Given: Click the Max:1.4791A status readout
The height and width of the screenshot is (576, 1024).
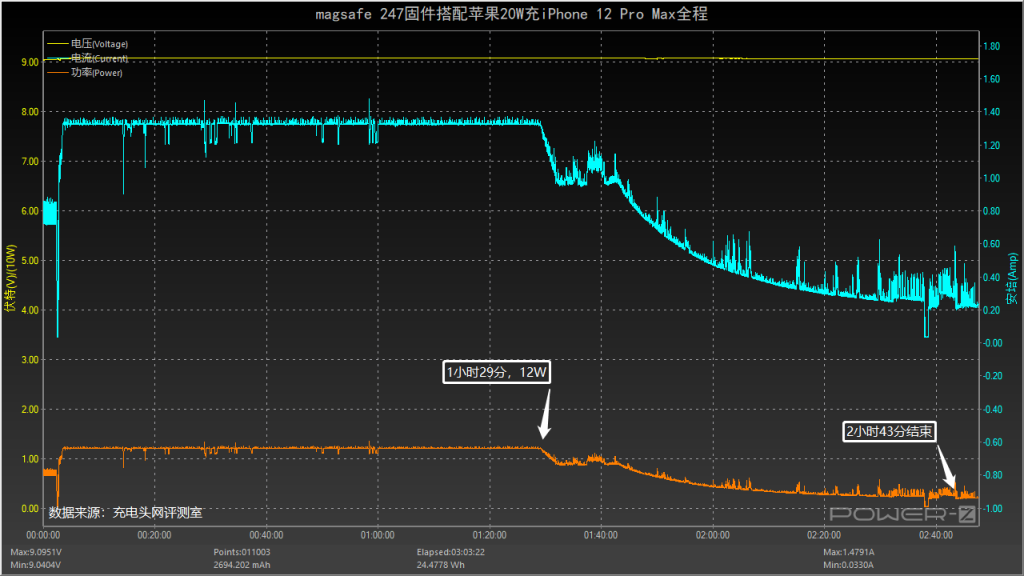Looking at the screenshot, I should click(x=849, y=552).
